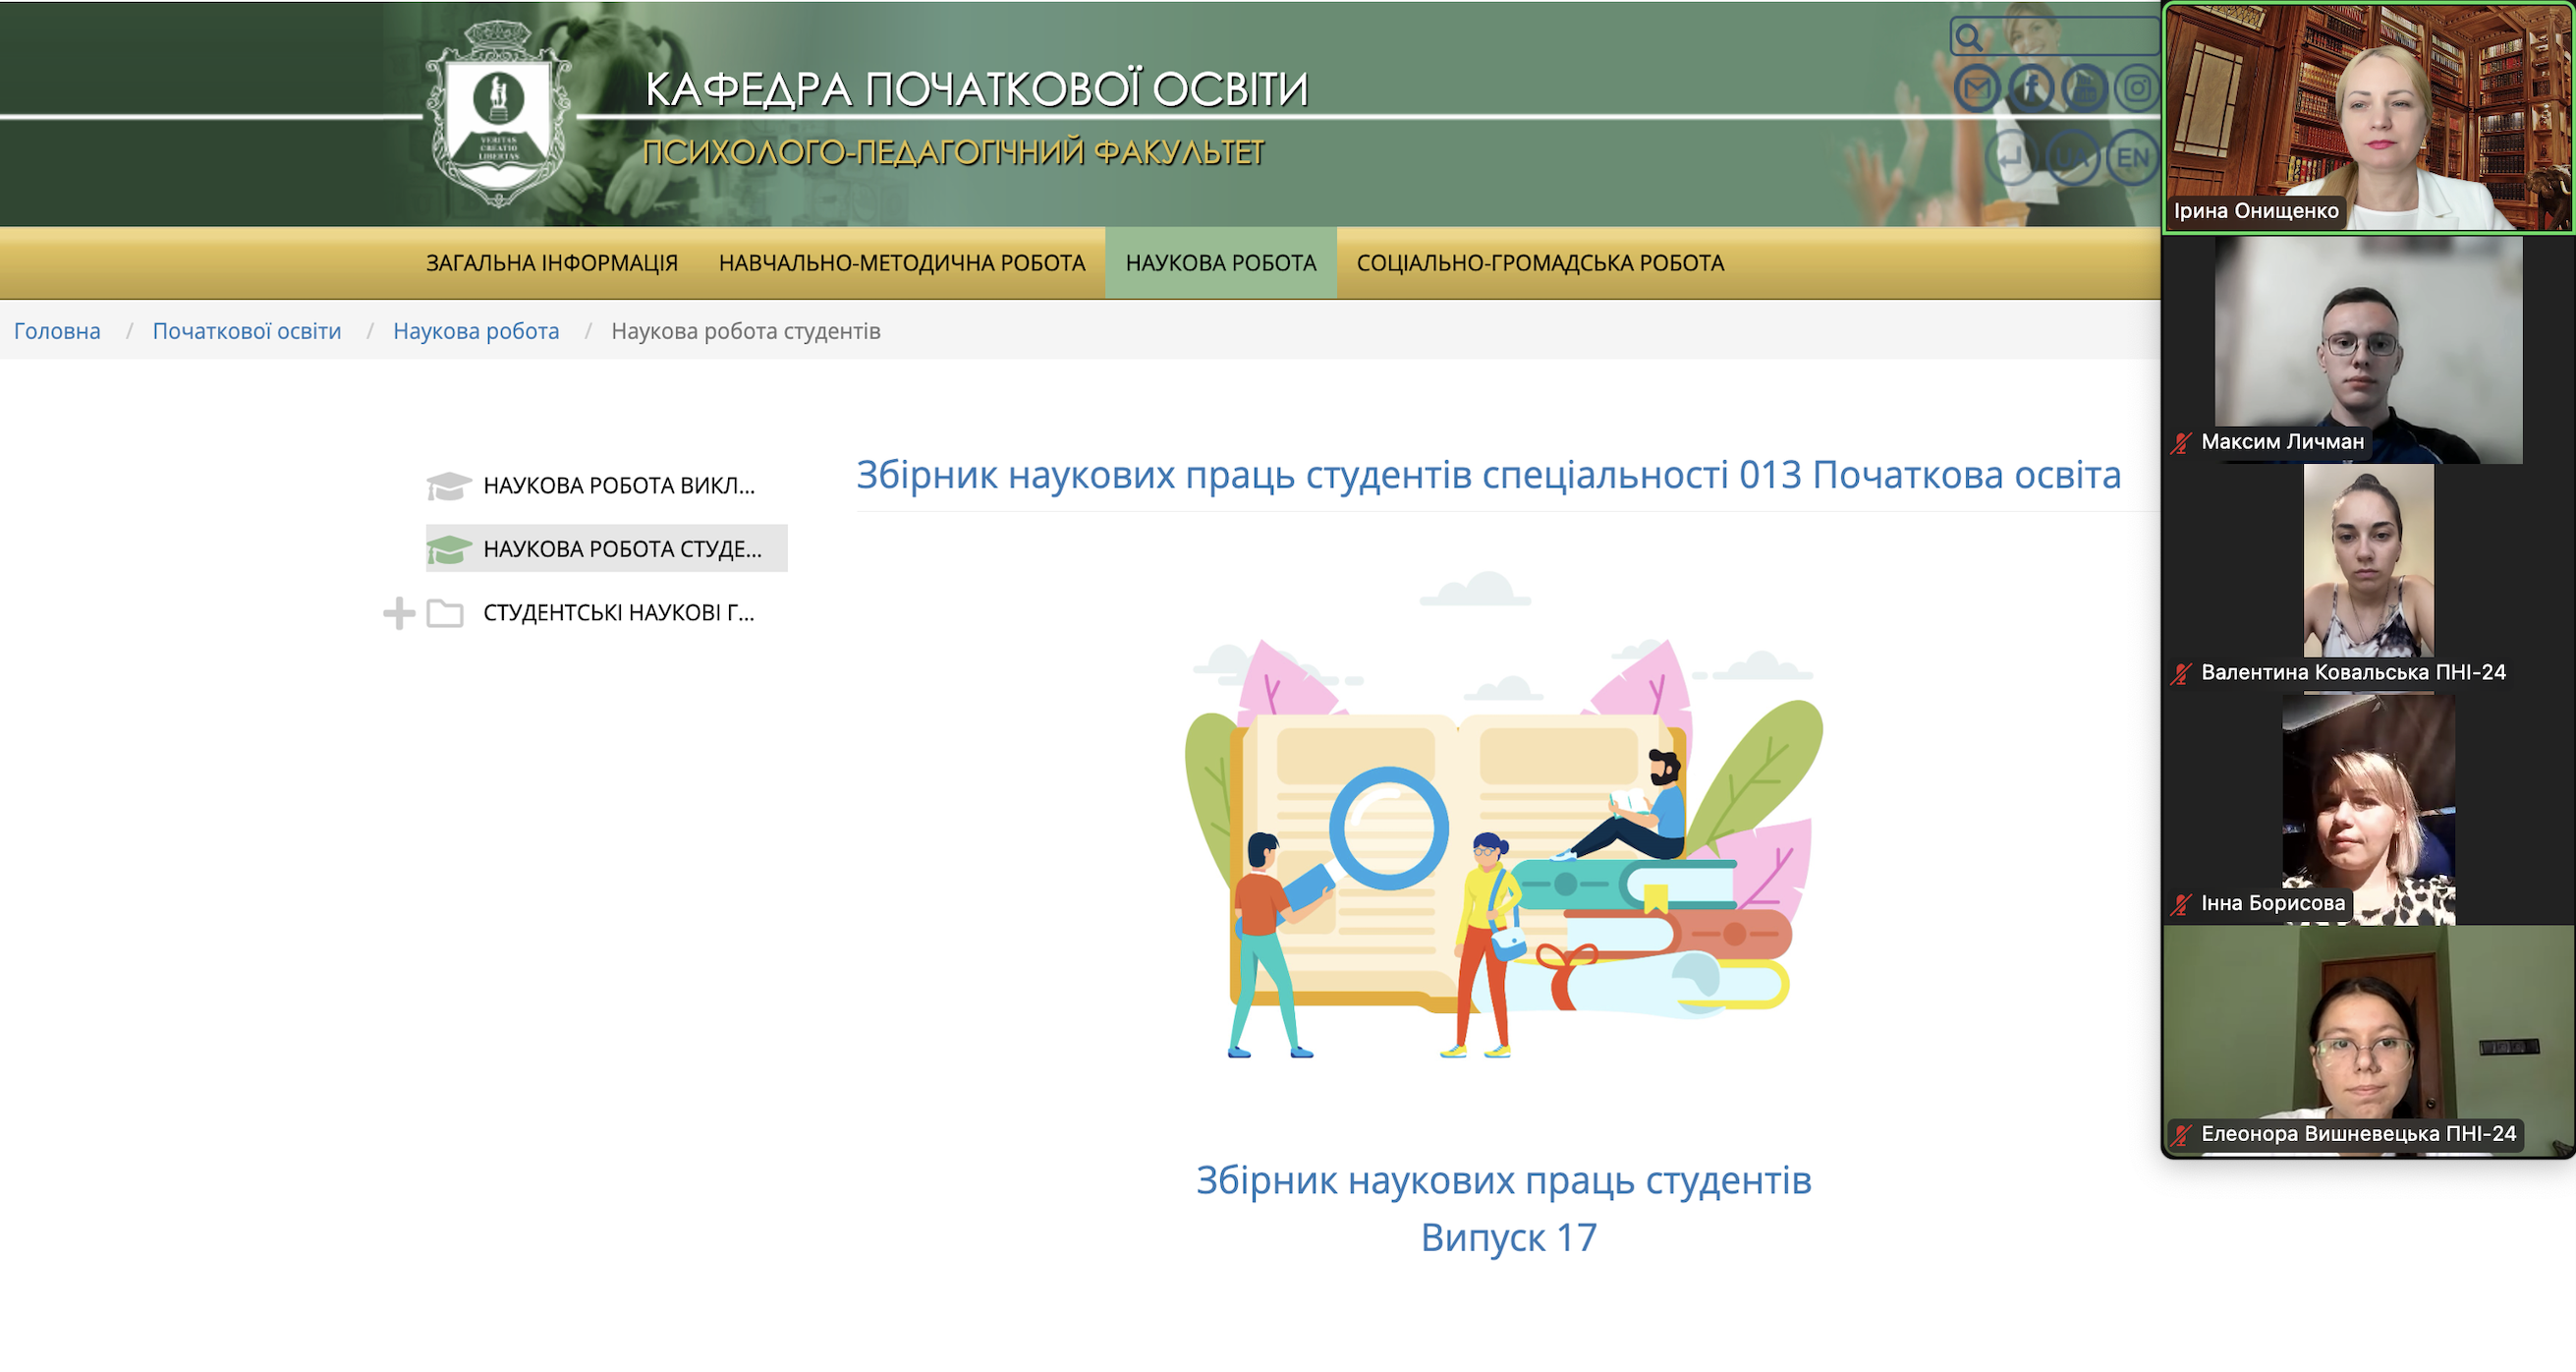Click the email envelope icon in the header

(1976, 89)
